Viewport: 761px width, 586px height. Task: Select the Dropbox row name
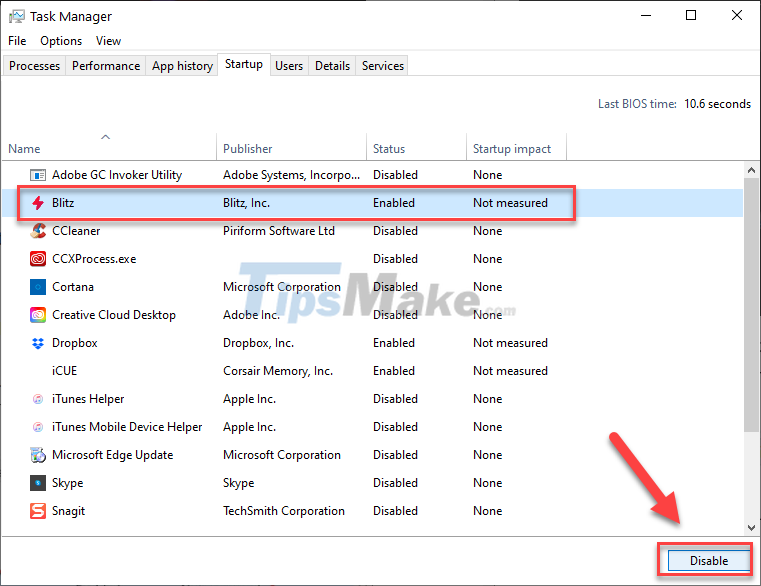[75, 343]
